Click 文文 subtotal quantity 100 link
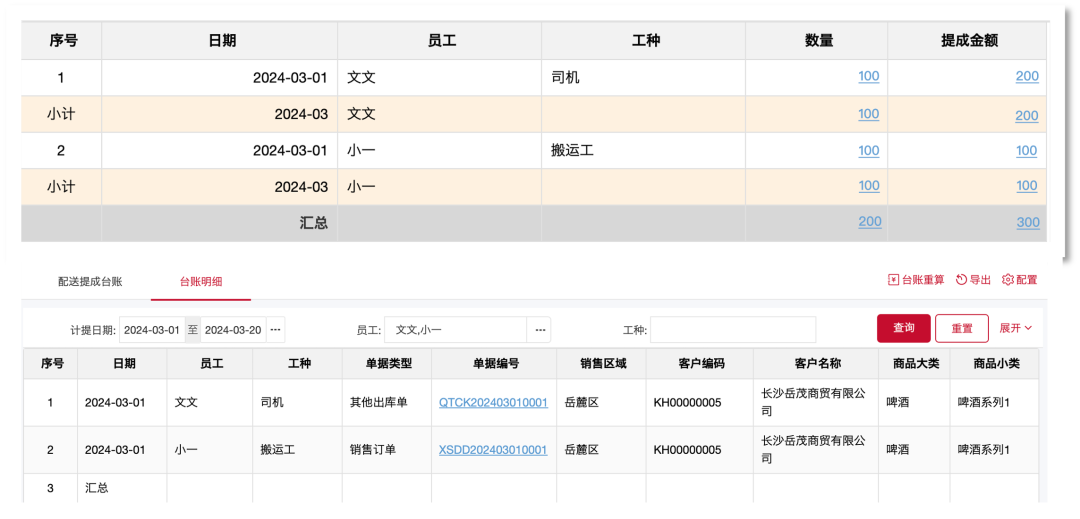This screenshot has height=519, width=1080. click(x=869, y=114)
